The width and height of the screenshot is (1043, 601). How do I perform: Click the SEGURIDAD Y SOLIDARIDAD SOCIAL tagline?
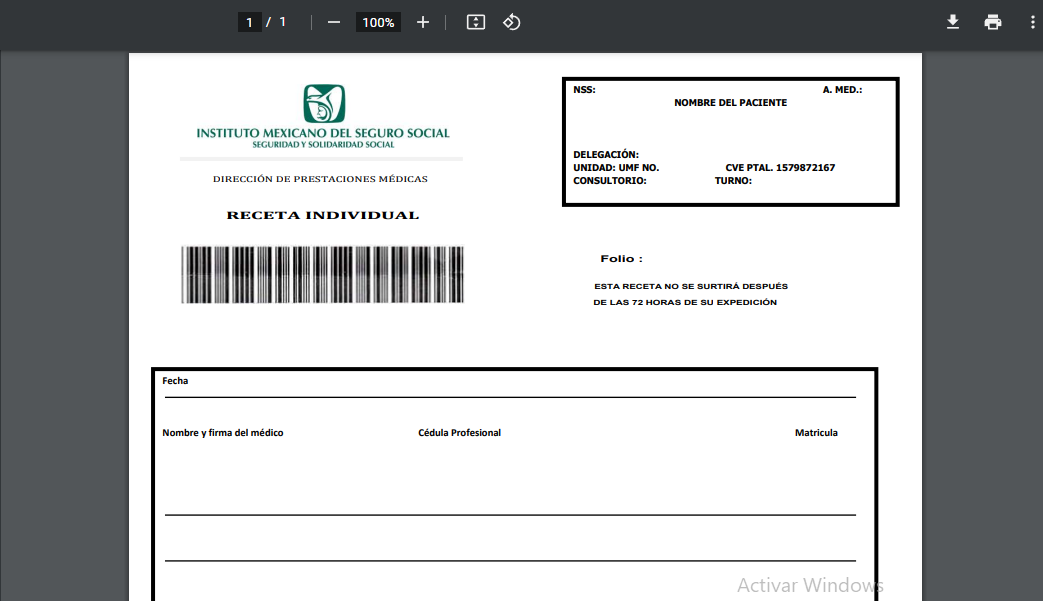point(323,144)
